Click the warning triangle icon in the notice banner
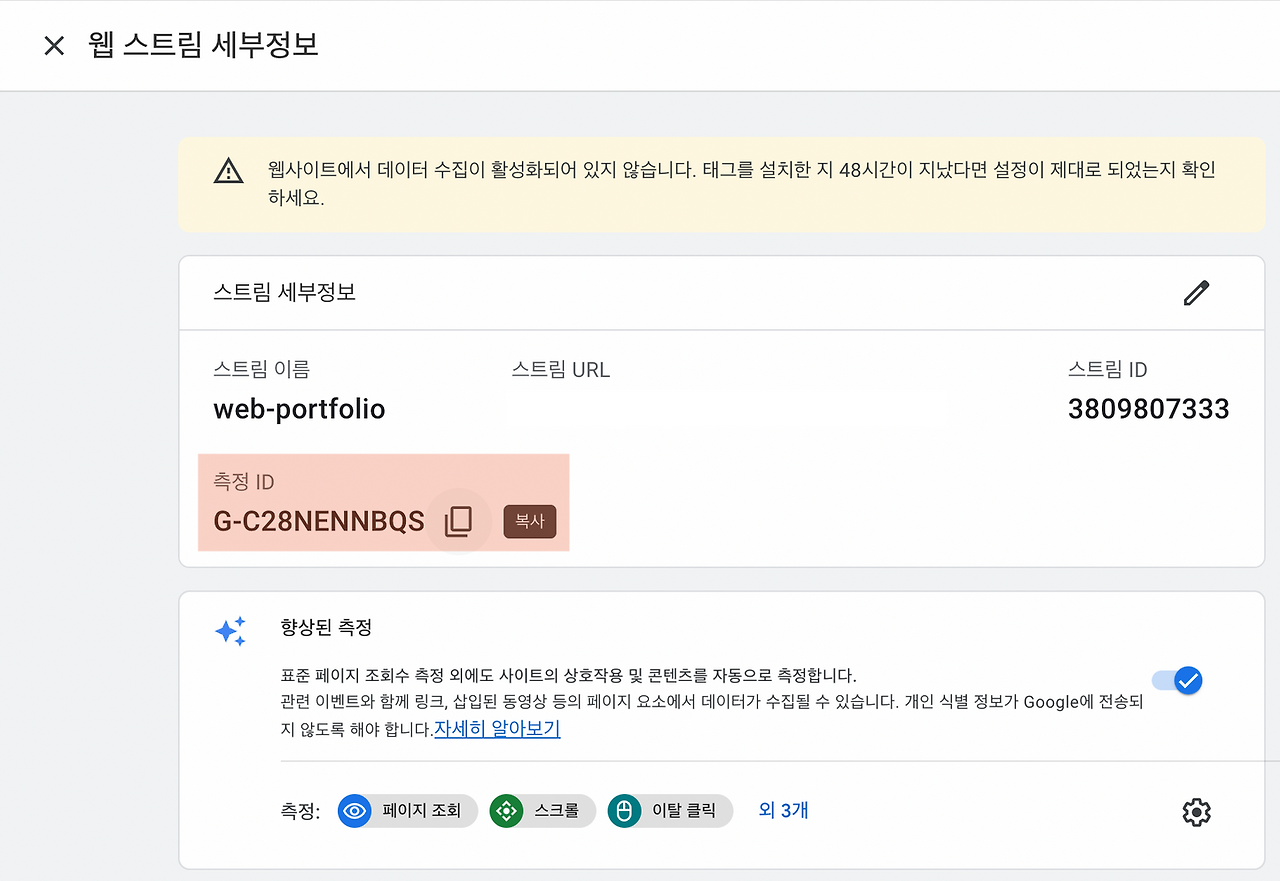The image size is (1280, 881). click(228, 170)
